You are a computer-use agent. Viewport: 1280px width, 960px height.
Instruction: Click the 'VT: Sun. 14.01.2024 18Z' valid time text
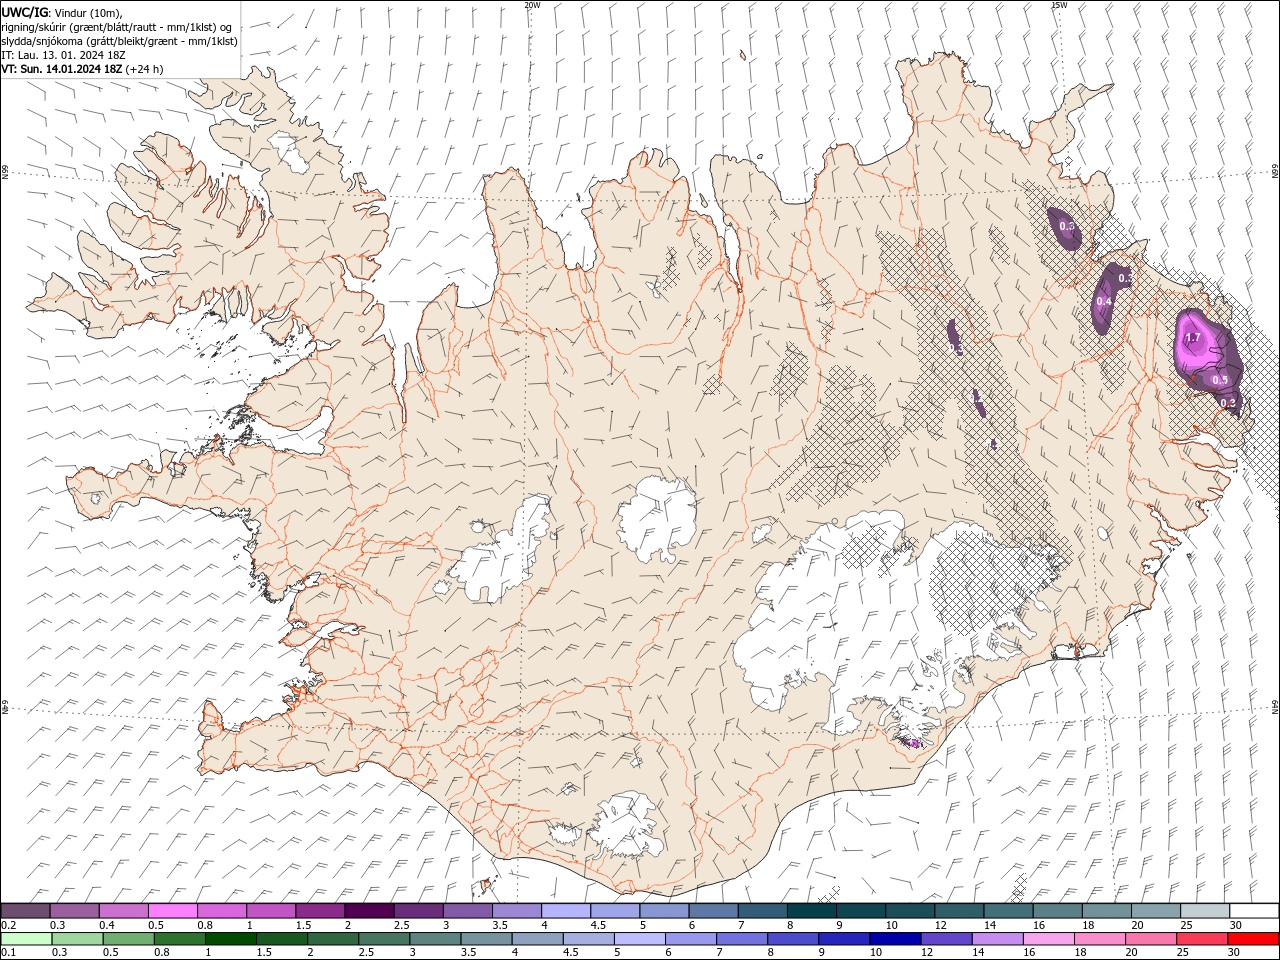coord(62,69)
